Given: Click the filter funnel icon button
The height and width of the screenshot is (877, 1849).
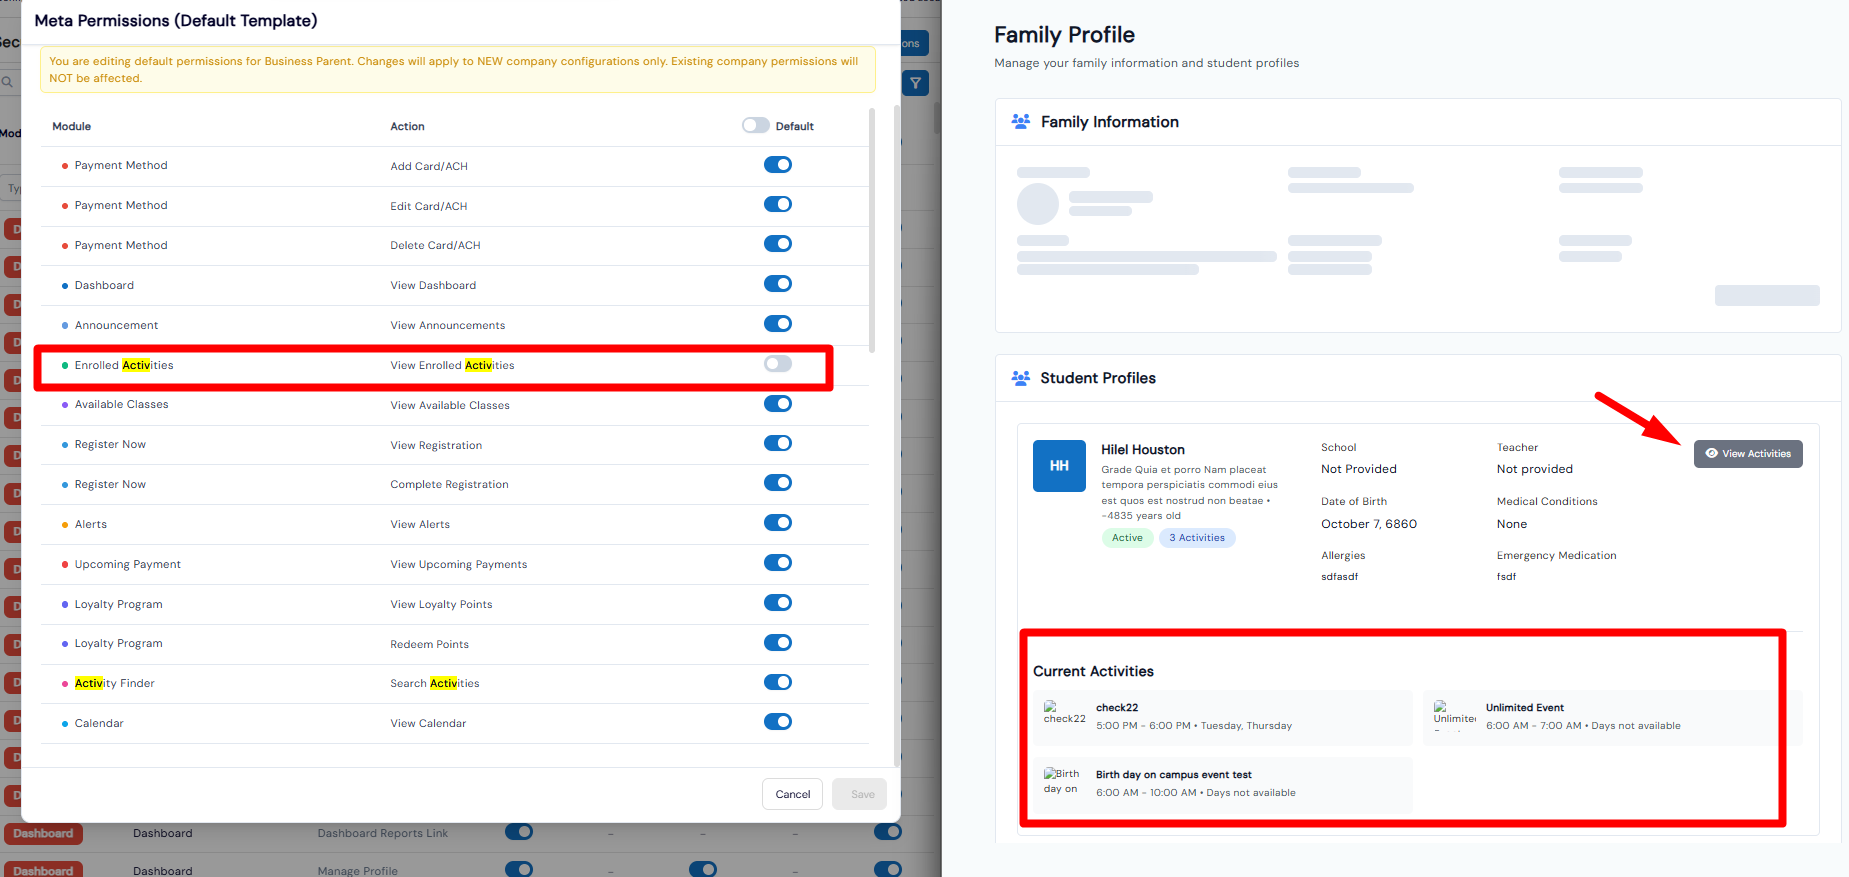Looking at the screenshot, I should click(x=915, y=83).
